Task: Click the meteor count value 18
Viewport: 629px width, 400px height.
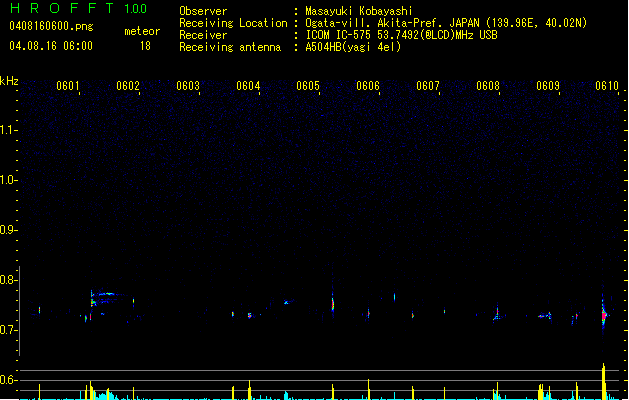Action: click(x=145, y=46)
